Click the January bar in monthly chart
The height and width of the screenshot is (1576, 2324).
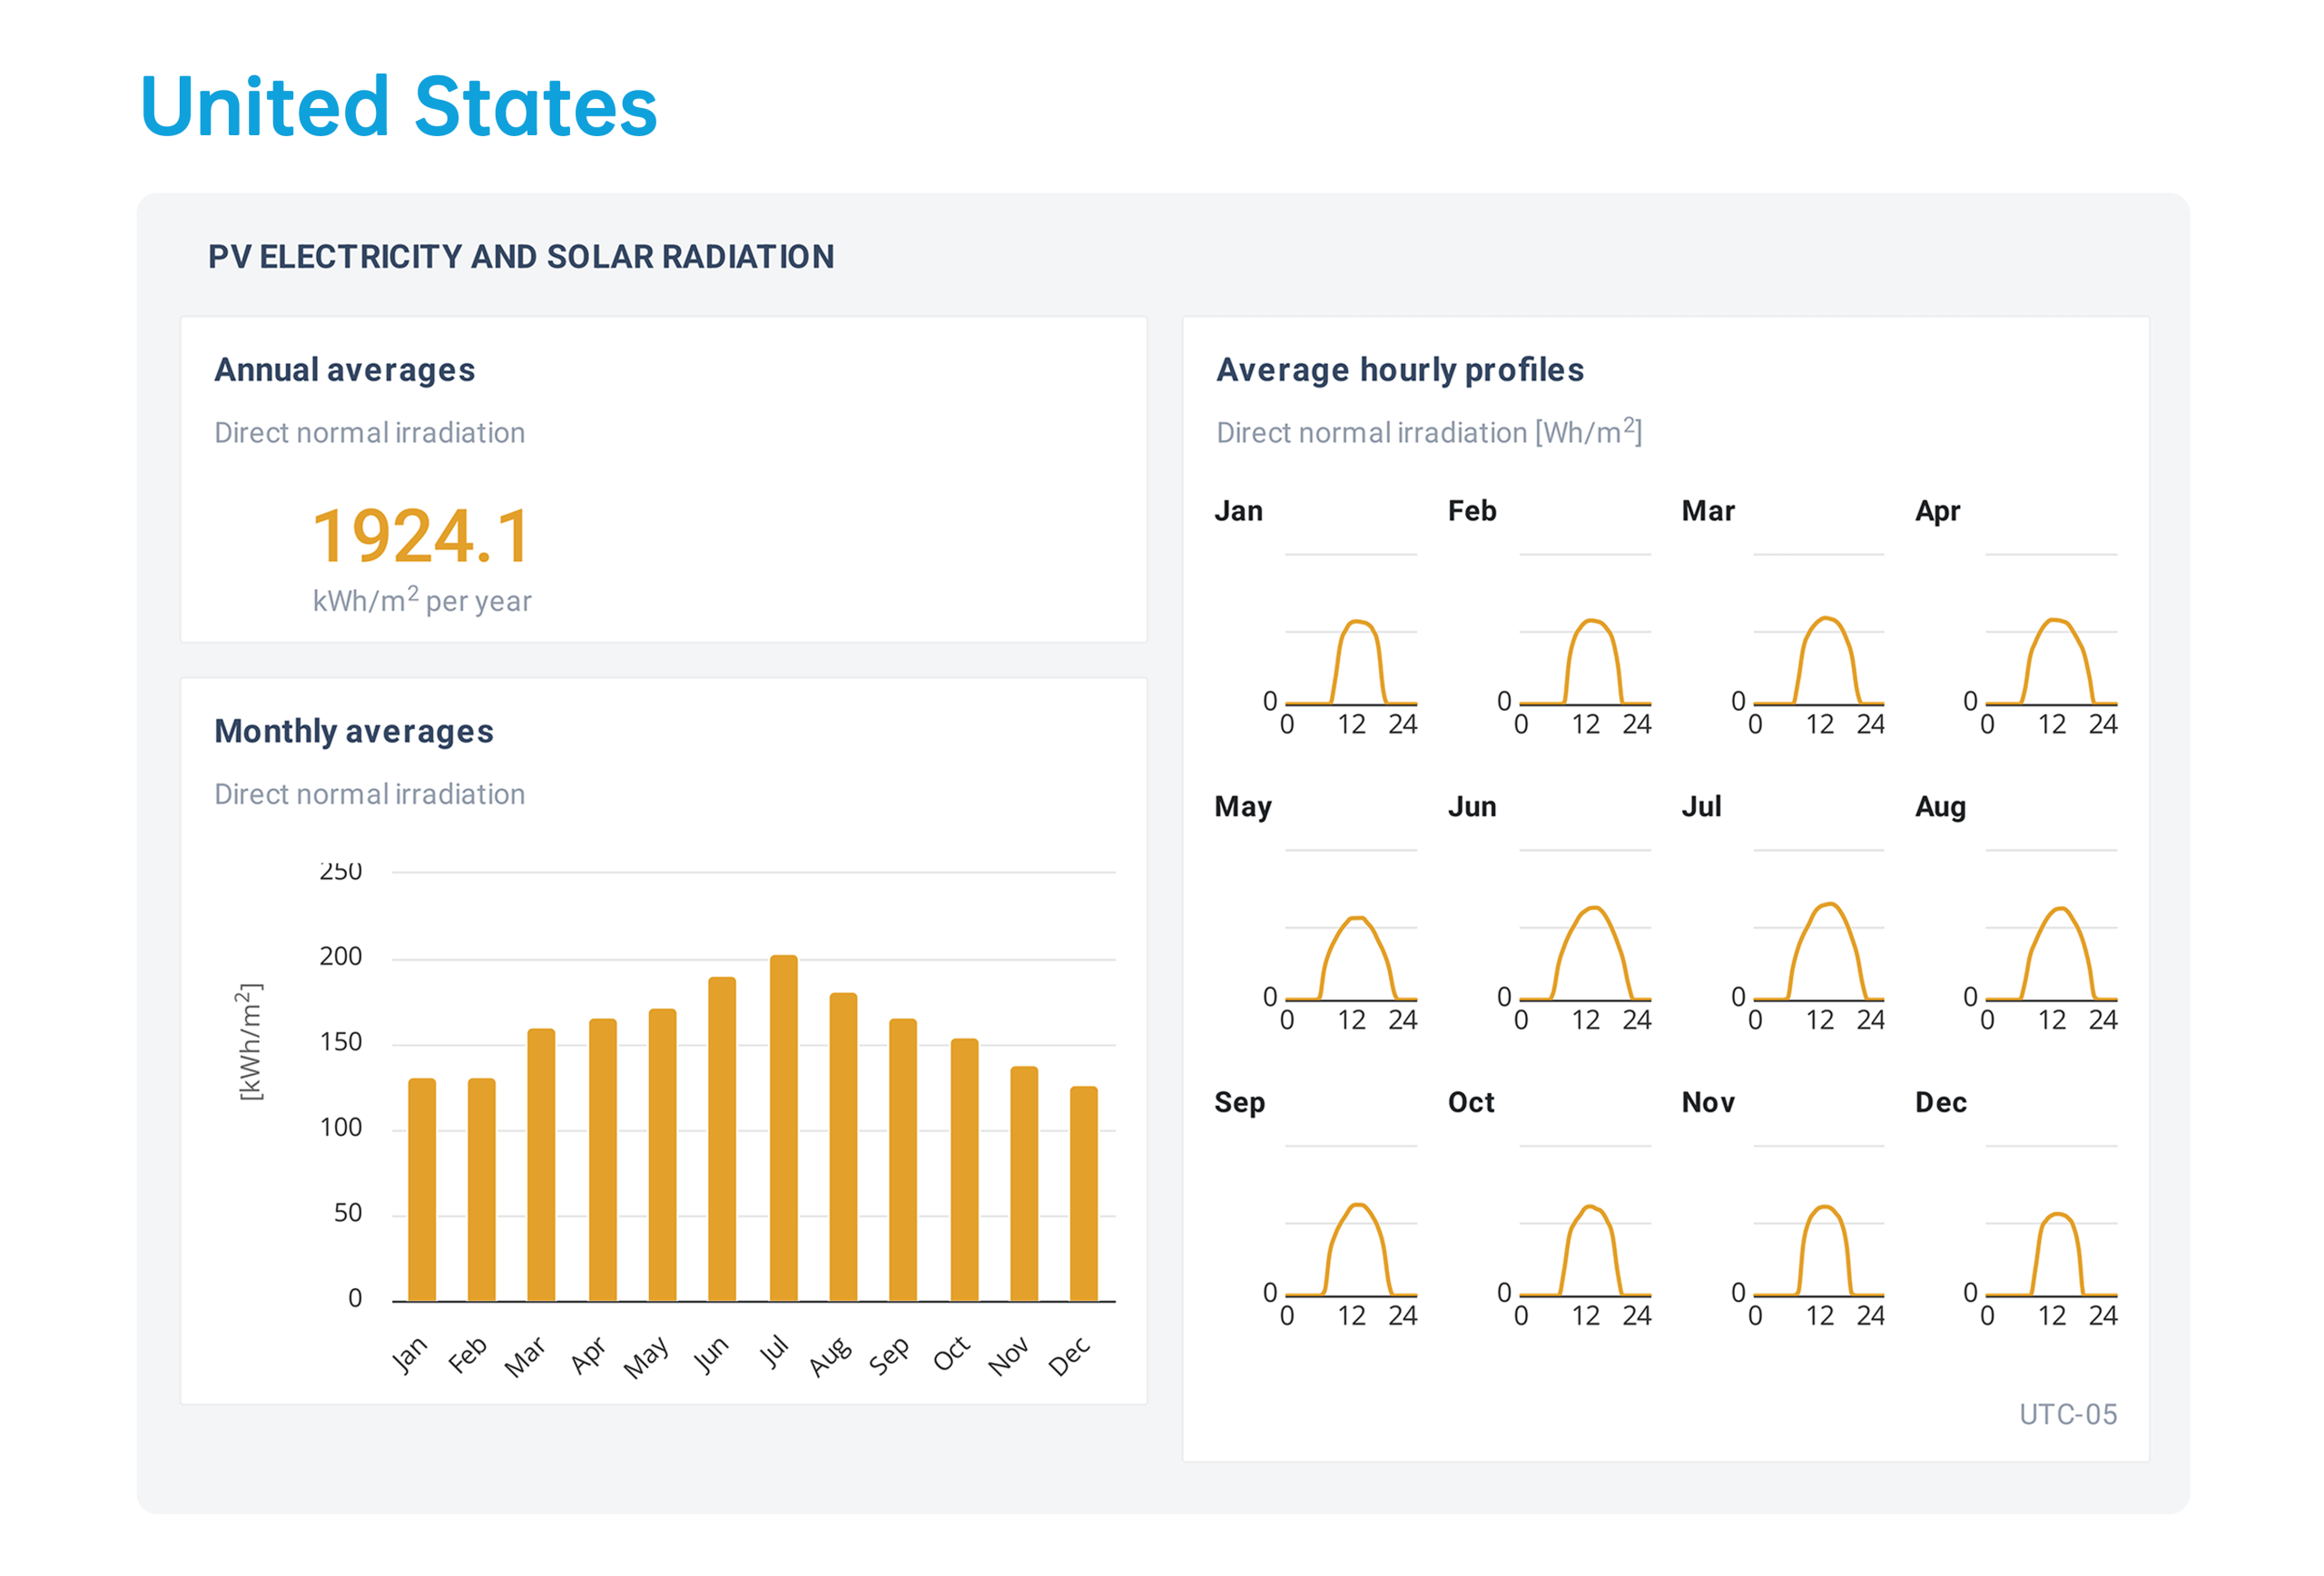(422, 1189)
